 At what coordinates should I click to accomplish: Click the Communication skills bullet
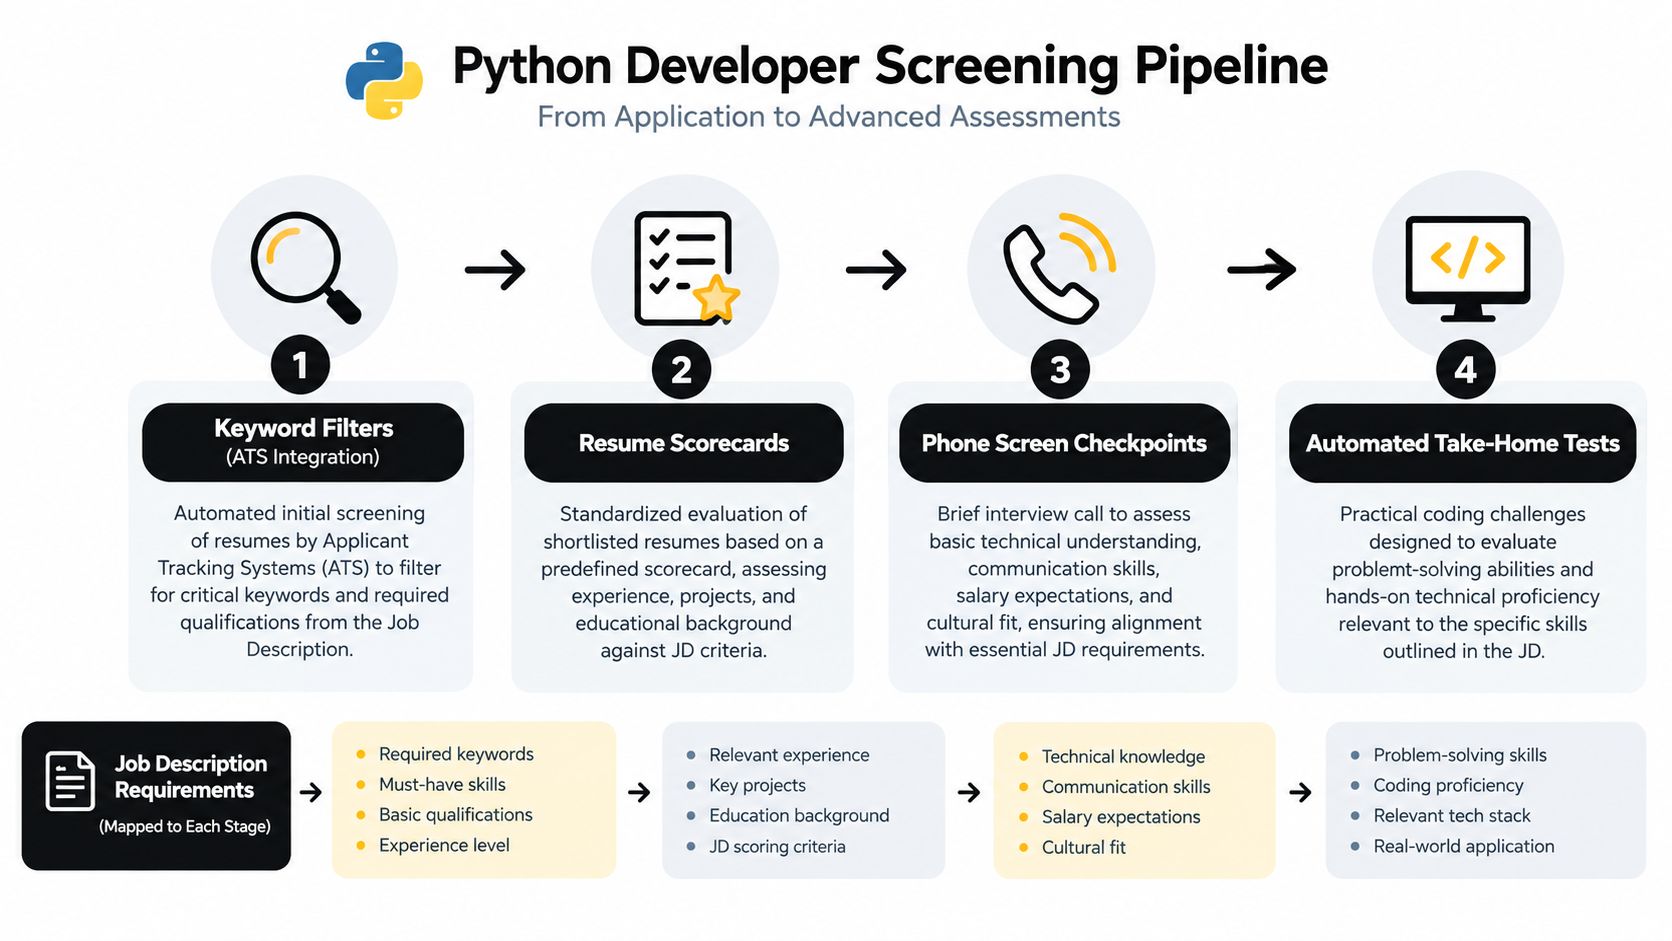point(1115,786)
